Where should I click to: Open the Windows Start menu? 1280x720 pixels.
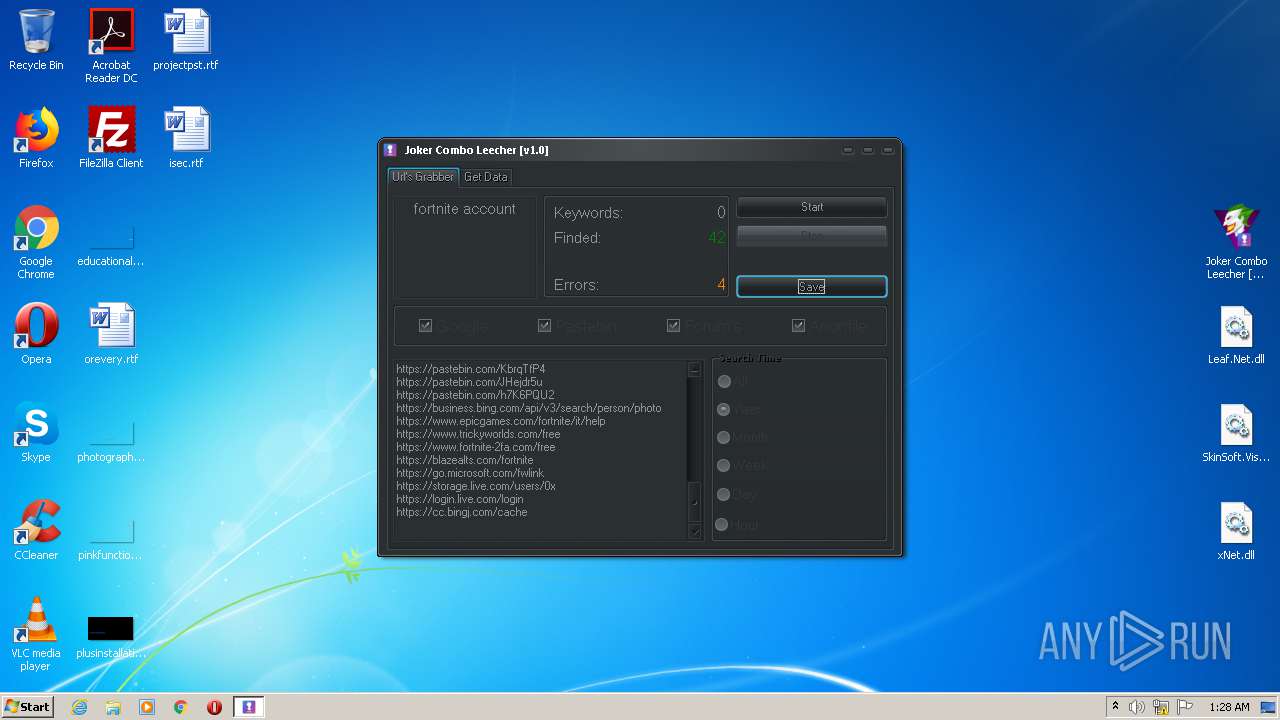27,706
